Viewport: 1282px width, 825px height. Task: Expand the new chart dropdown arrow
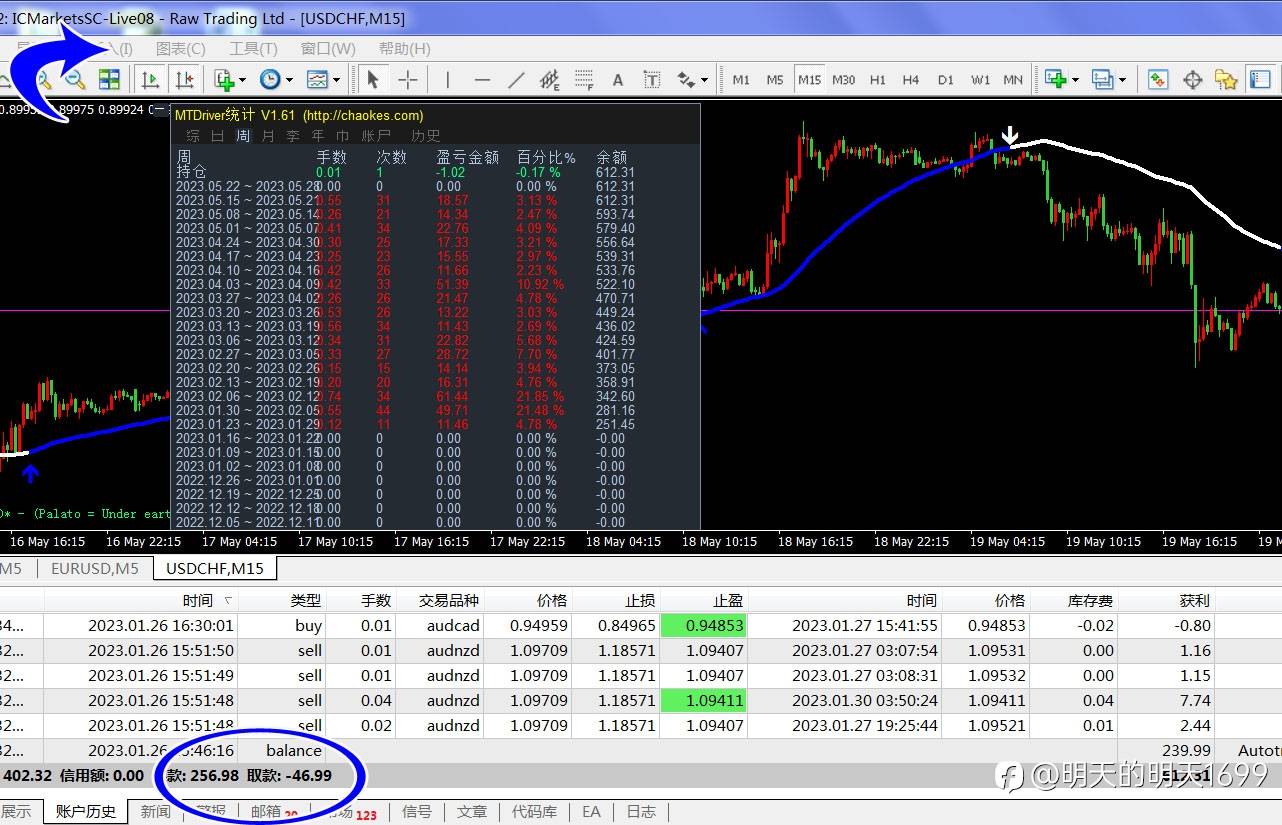(x=1075, y=80)
